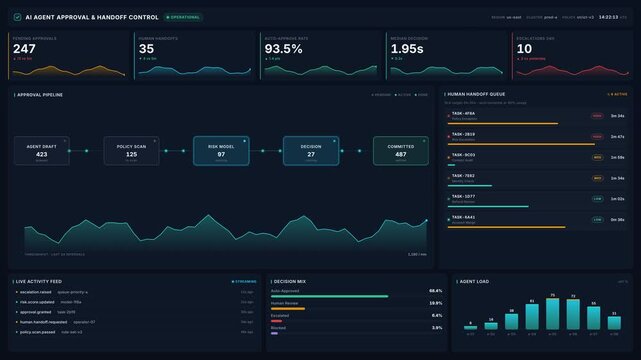Select the Committed pipeline stage
The height and width of the screenshot is (360, 641).
[x=401, y=151]
